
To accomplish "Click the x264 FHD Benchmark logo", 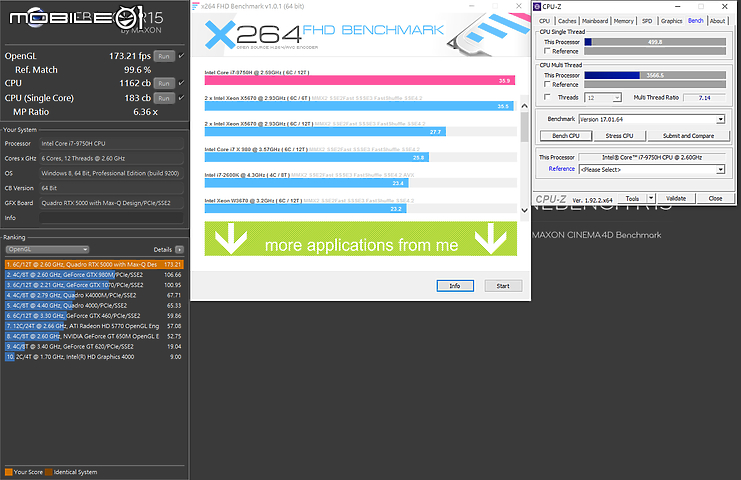I will click(x=324, y=34).
